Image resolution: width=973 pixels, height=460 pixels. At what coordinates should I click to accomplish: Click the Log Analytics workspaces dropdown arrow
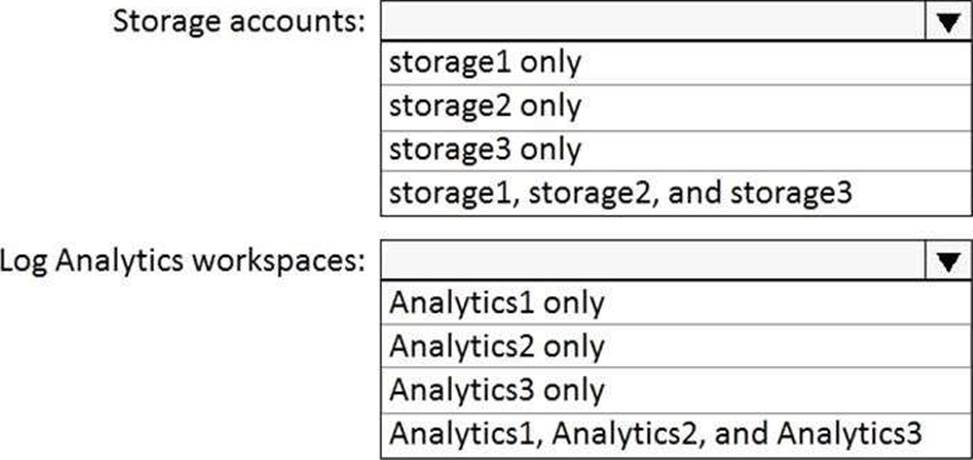[x=943, y=262]
